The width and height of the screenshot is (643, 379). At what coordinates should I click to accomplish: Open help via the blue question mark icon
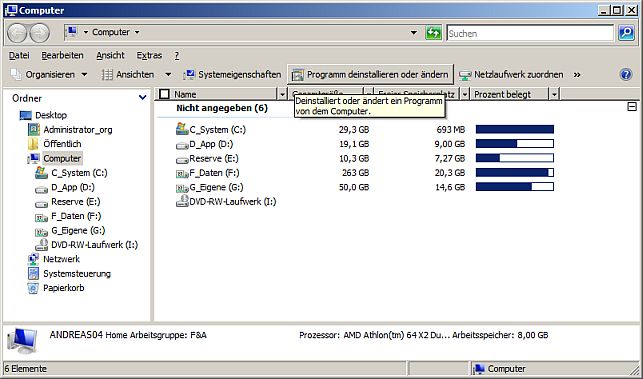(626, 75)
